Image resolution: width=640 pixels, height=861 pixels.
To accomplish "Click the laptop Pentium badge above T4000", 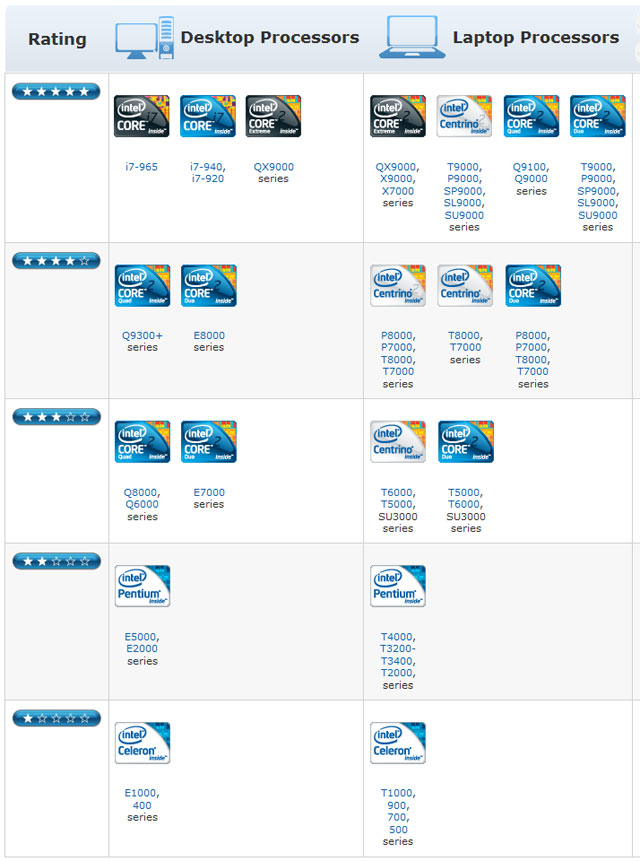I will [x=398, y=586].
